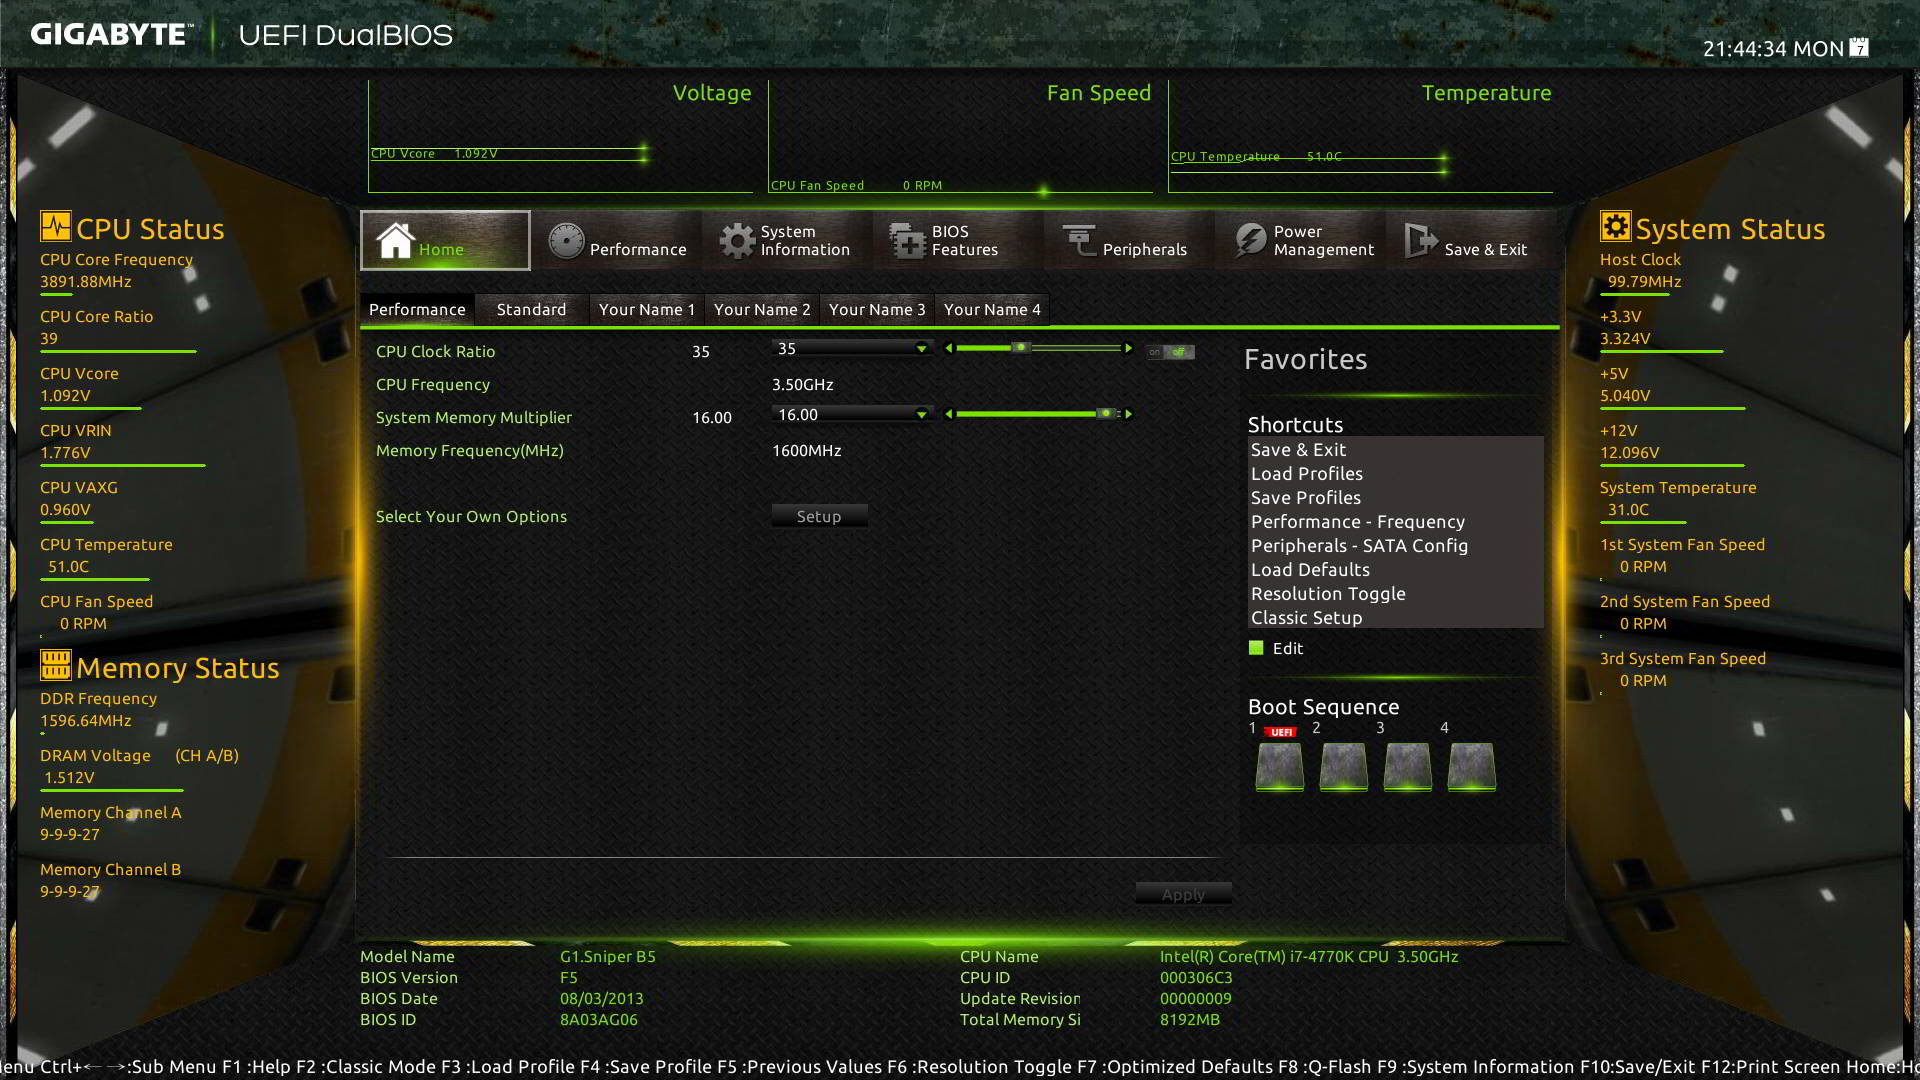Click the Power Management icon
Viewport: 1920px width, 1080px height.
1250,241
